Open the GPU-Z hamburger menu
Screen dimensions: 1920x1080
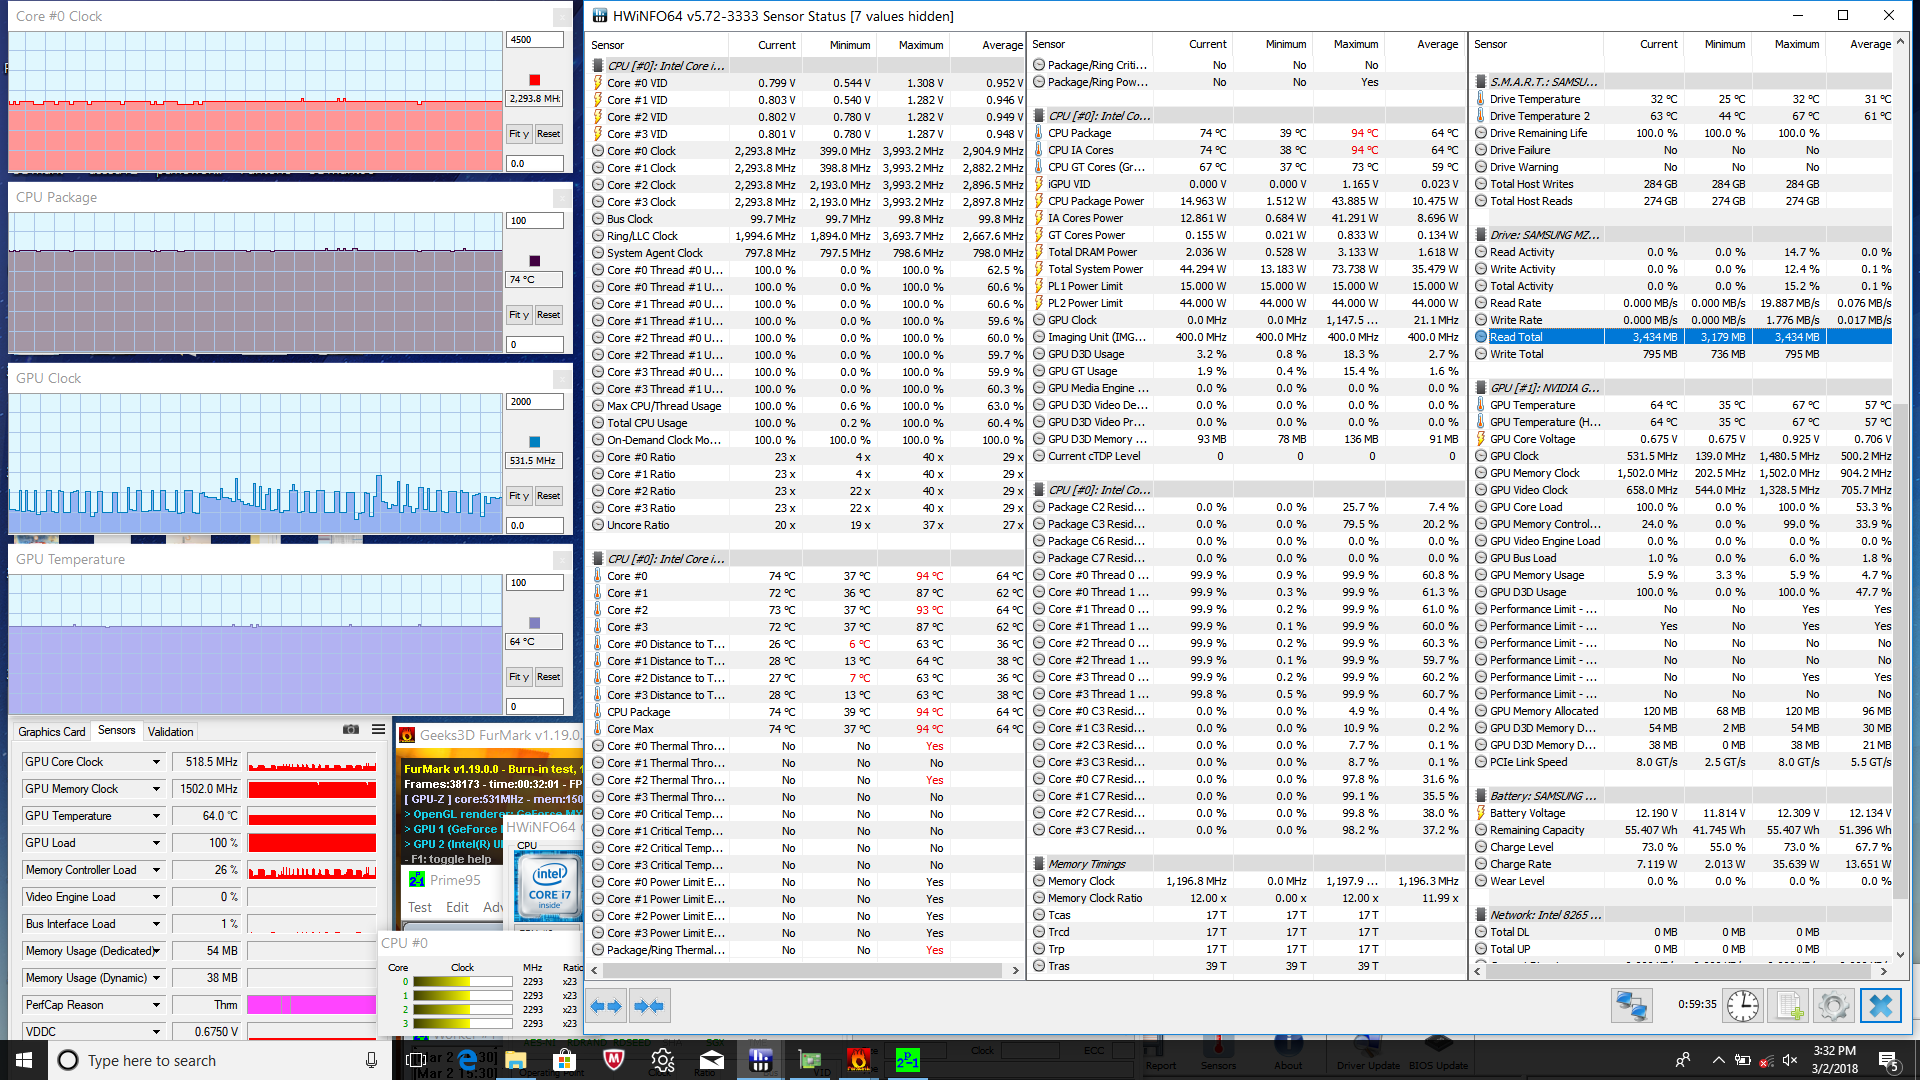[378, 730]
